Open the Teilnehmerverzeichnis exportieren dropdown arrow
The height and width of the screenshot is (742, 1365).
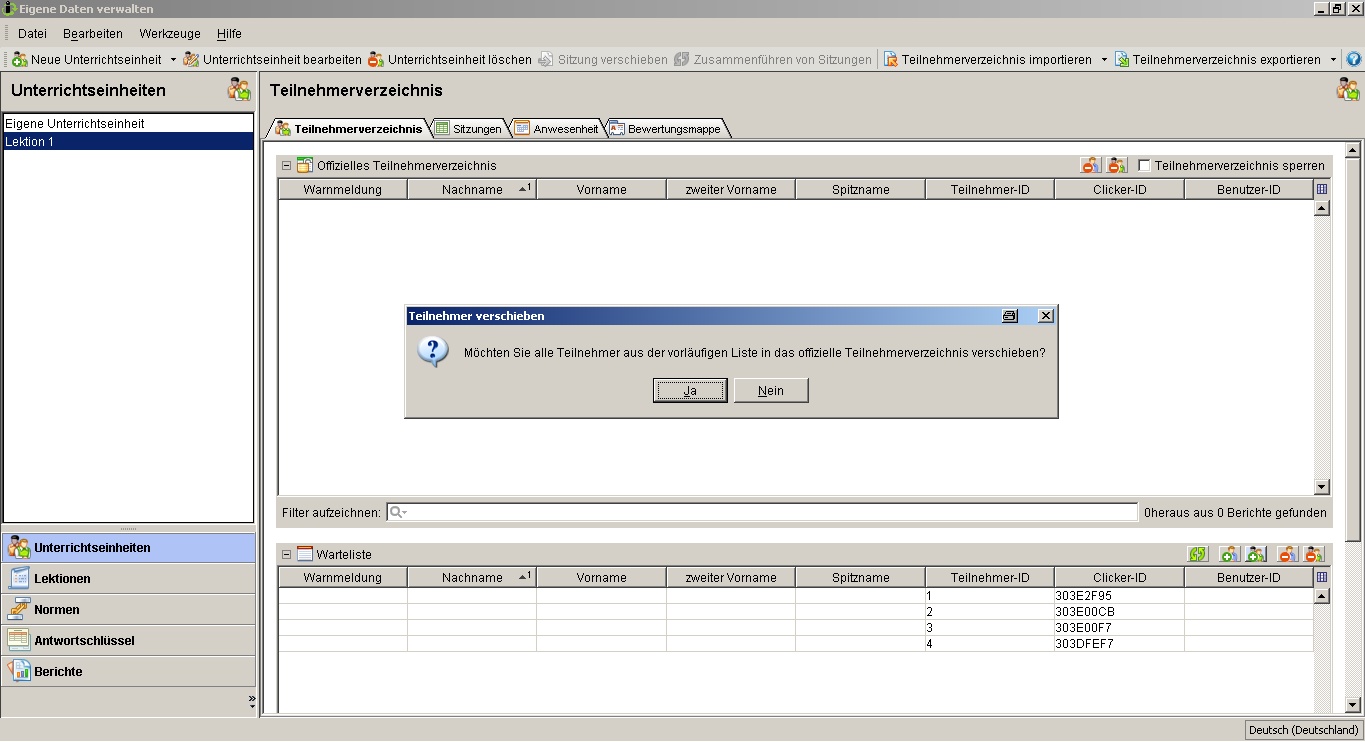(x=1333, y=60)
